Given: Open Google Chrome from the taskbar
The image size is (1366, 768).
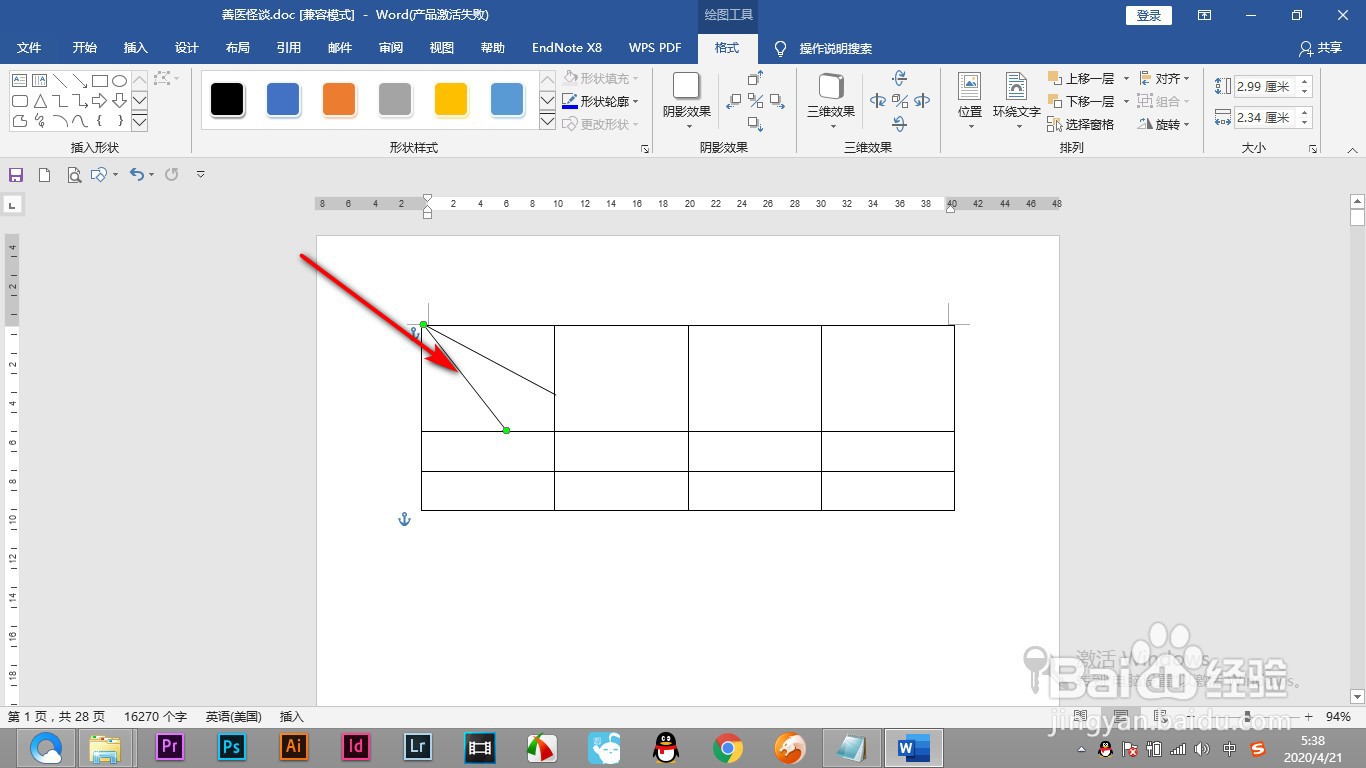Looking at the screenshot, I should pyautogui.click(x=728, y=747).
